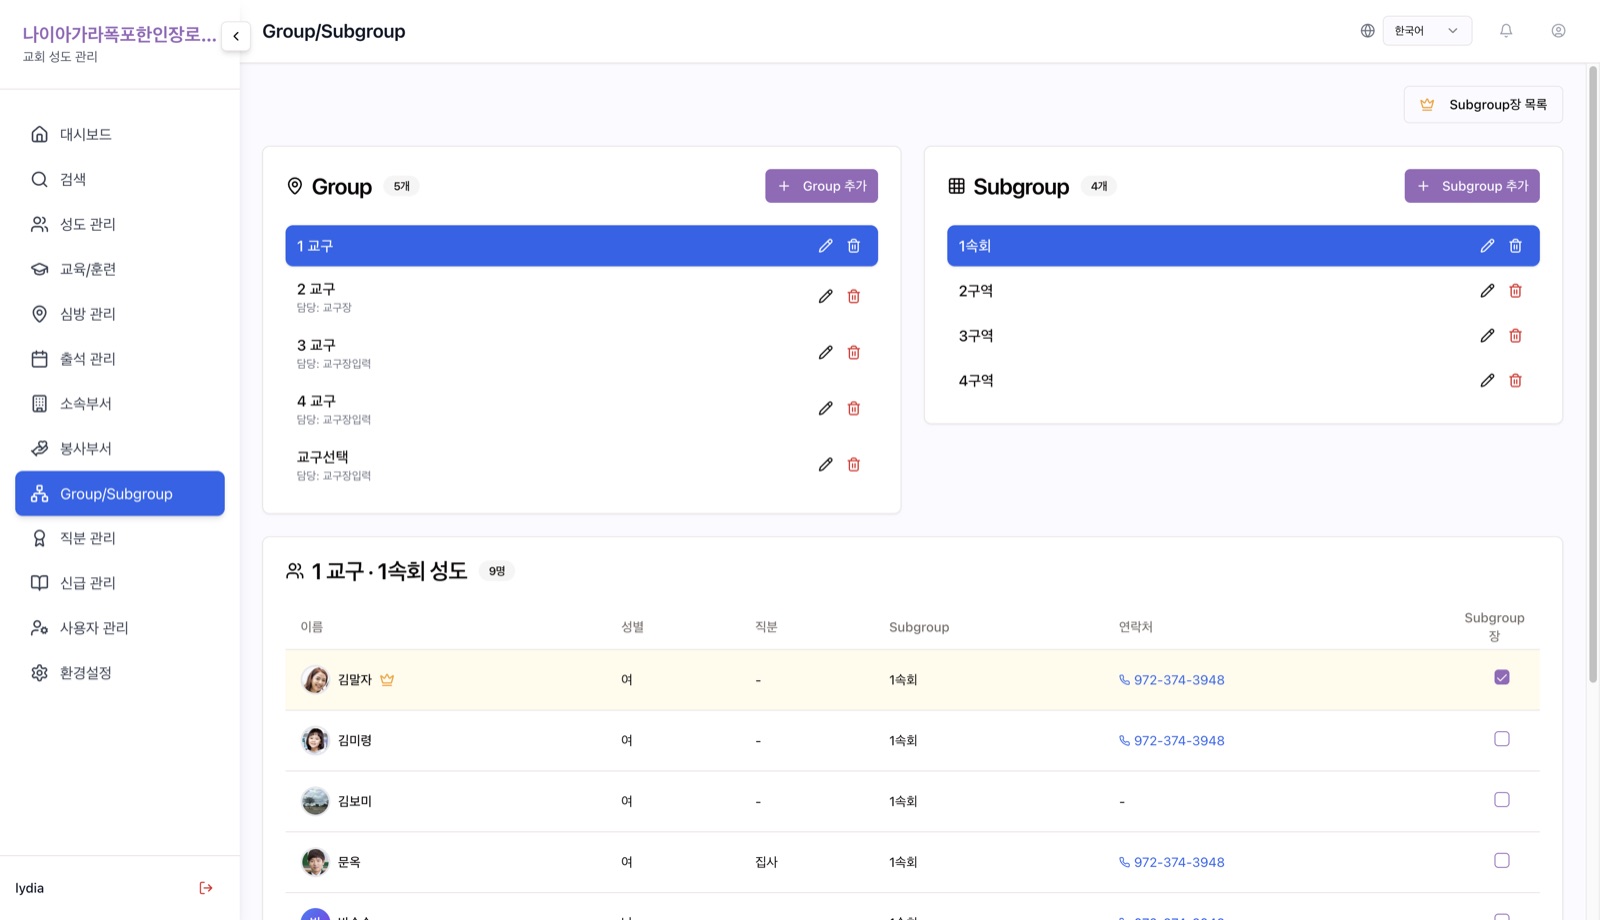Open 검색 in the sidebar

[120, 179]
